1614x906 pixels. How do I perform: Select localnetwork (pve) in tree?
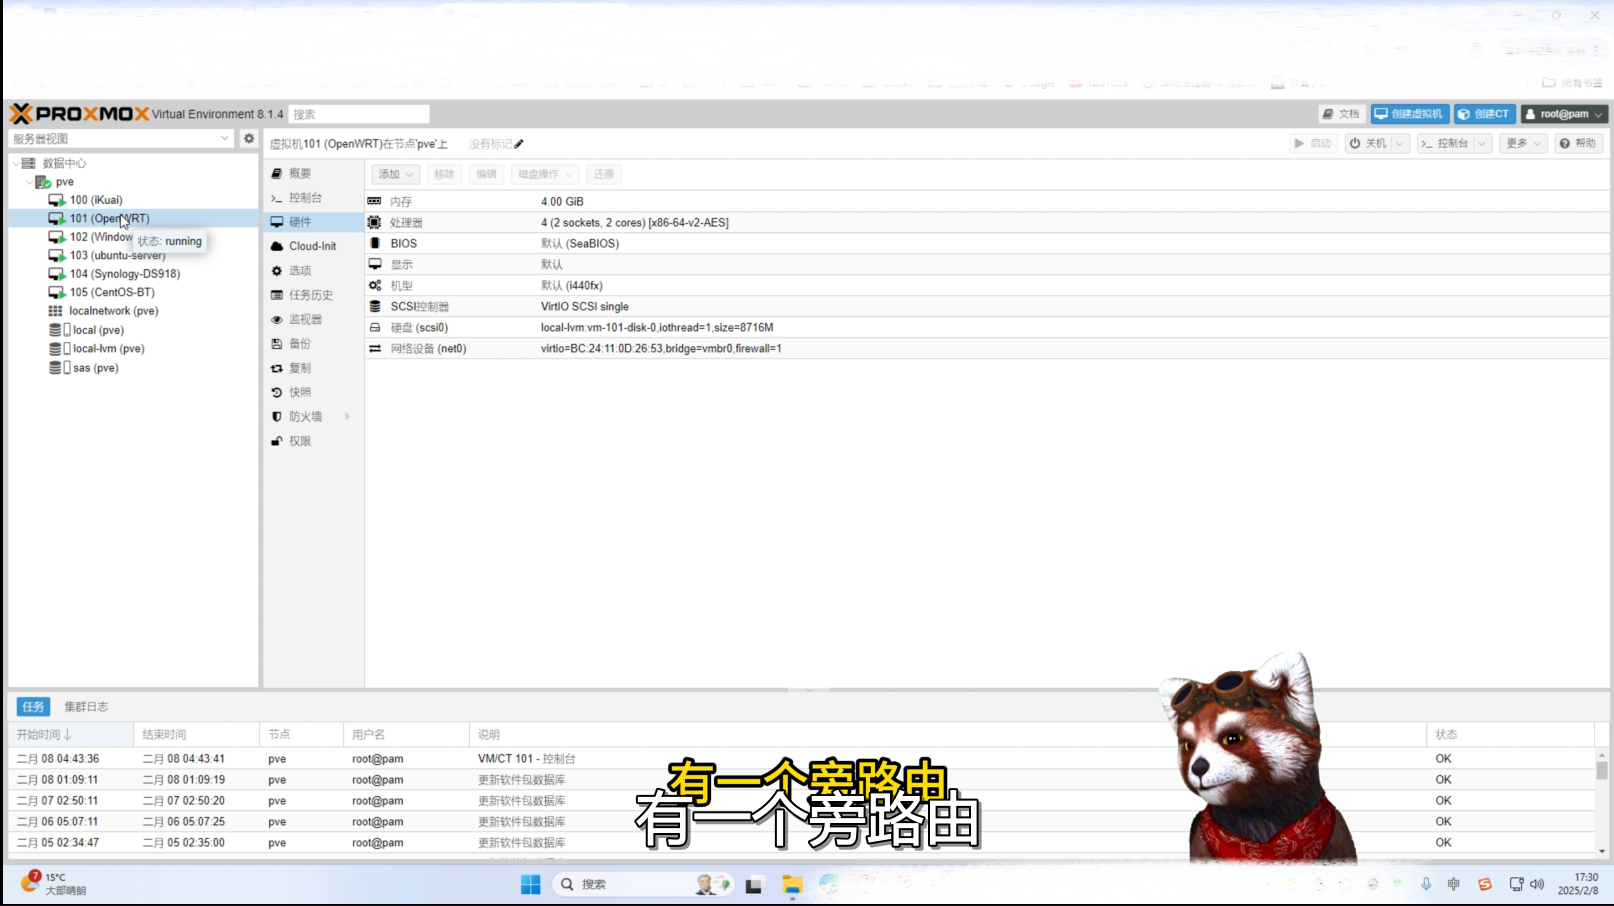[x=113, y=311]
